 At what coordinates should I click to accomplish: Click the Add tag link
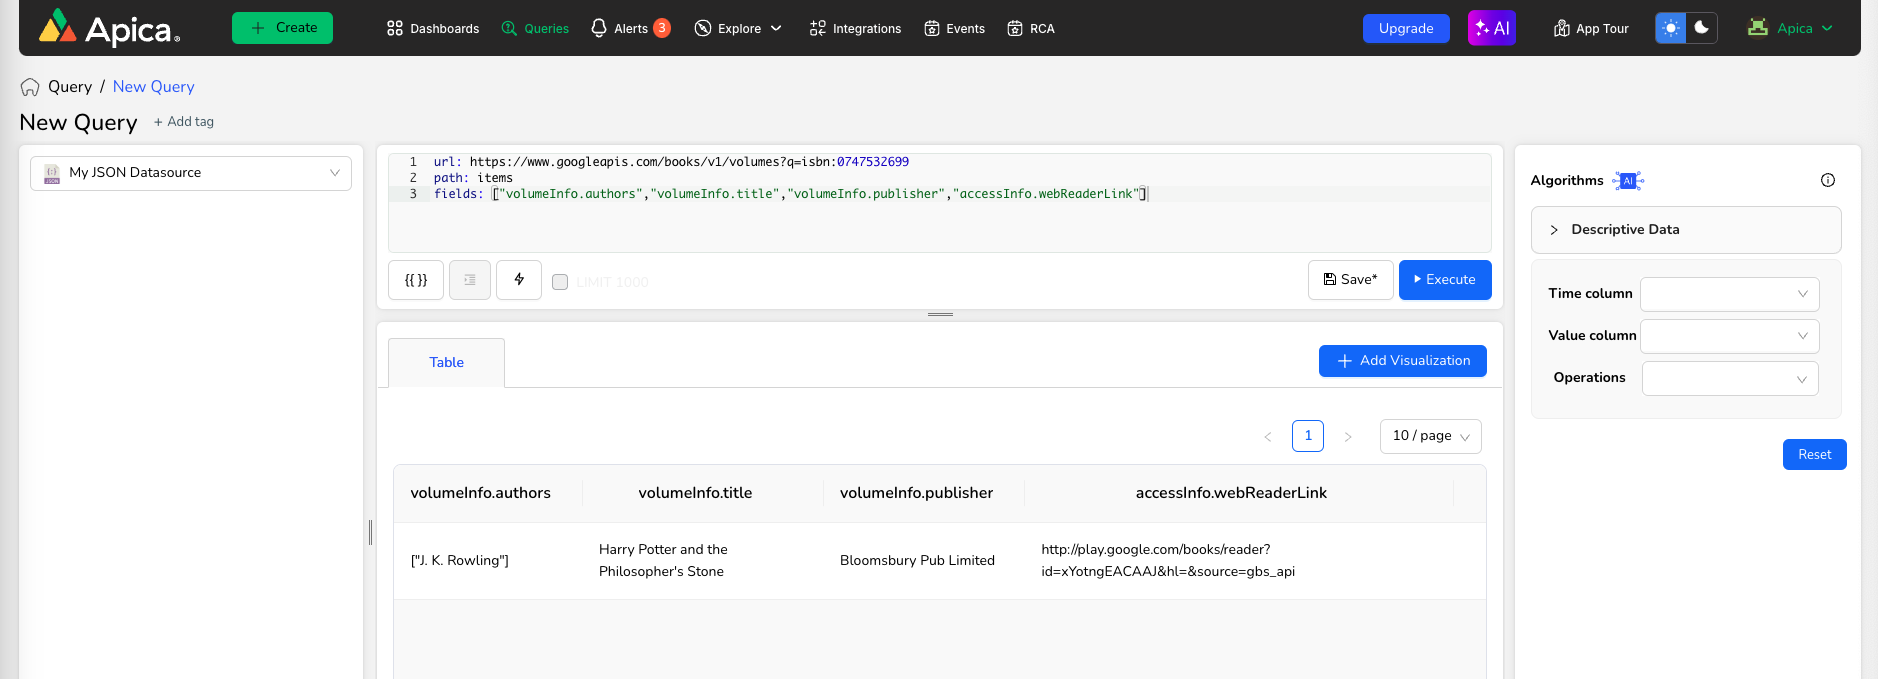[184, 122]
